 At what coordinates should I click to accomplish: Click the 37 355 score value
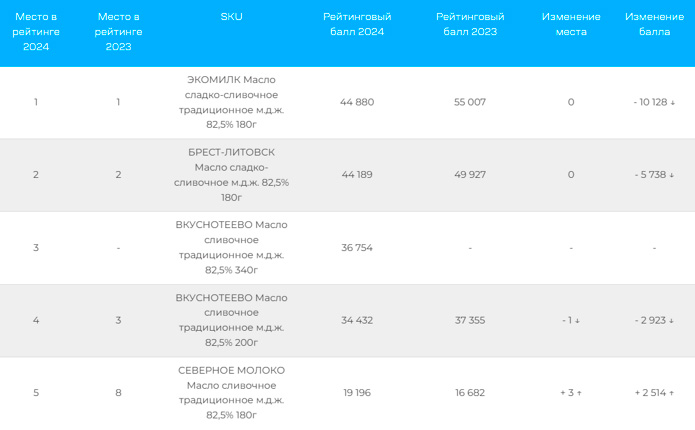[x=470, y=320]
